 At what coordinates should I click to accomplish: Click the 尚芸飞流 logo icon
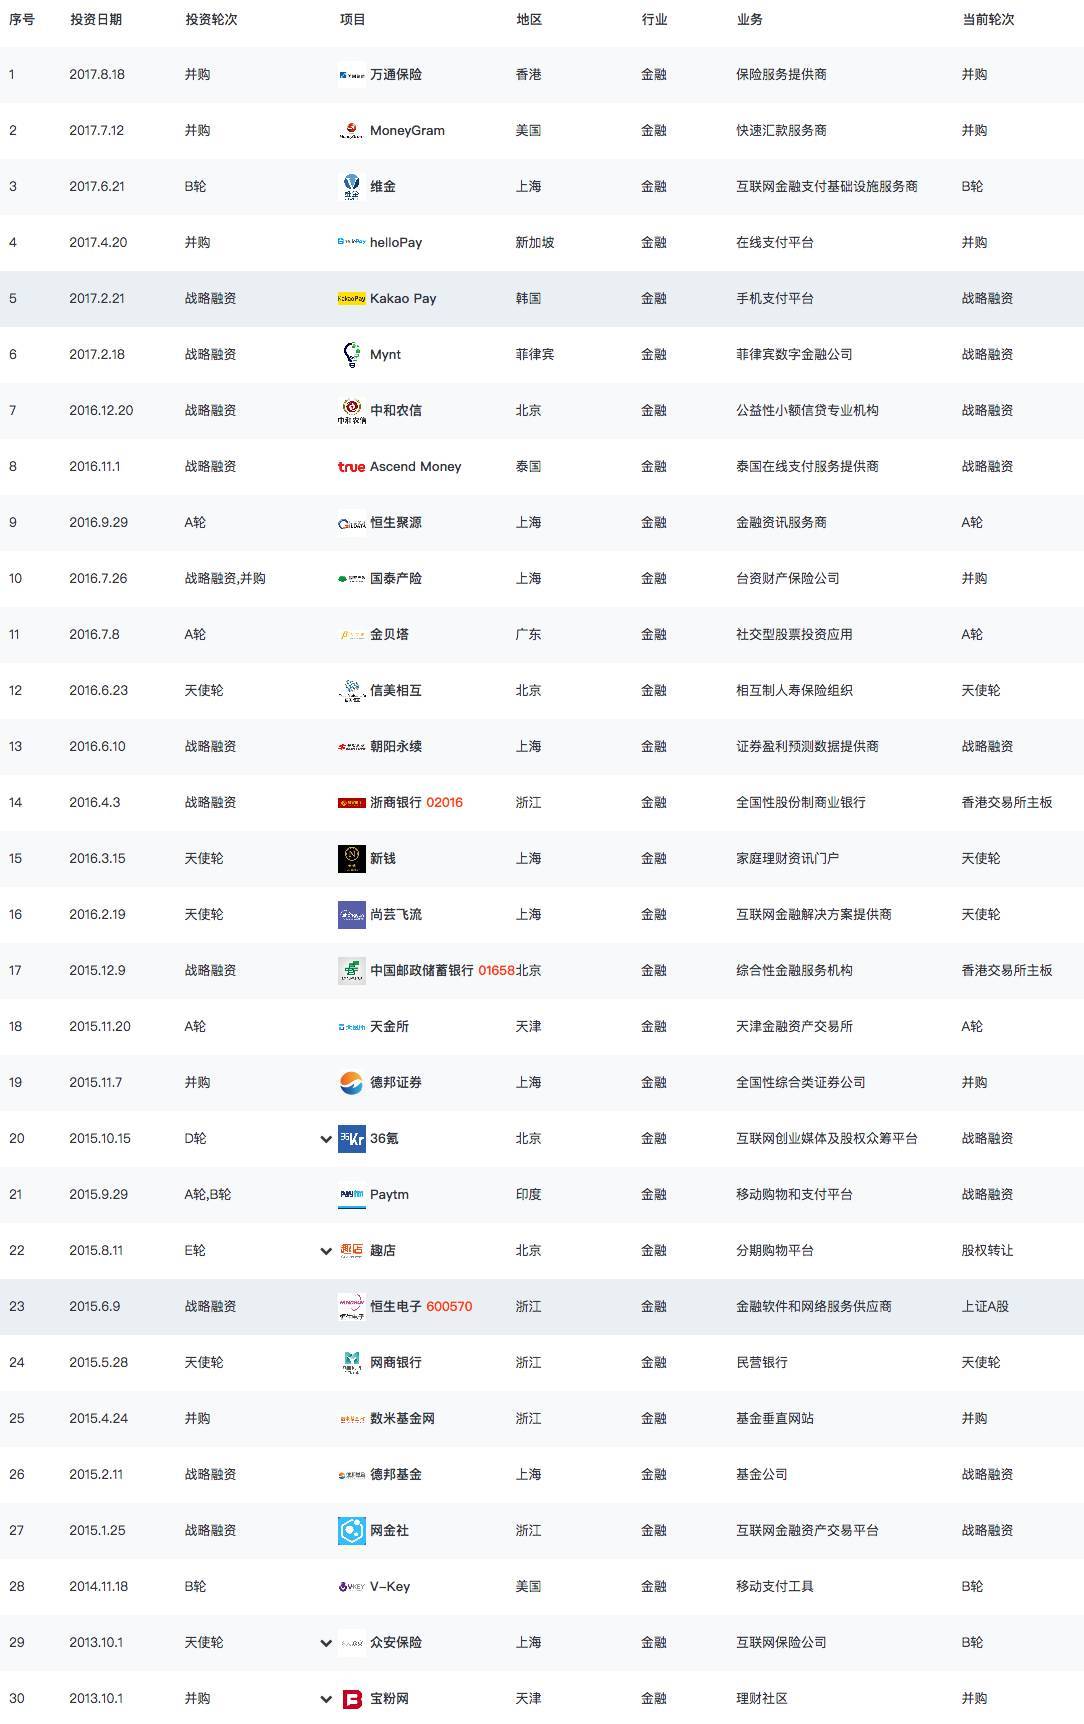(x=351, y=915)
